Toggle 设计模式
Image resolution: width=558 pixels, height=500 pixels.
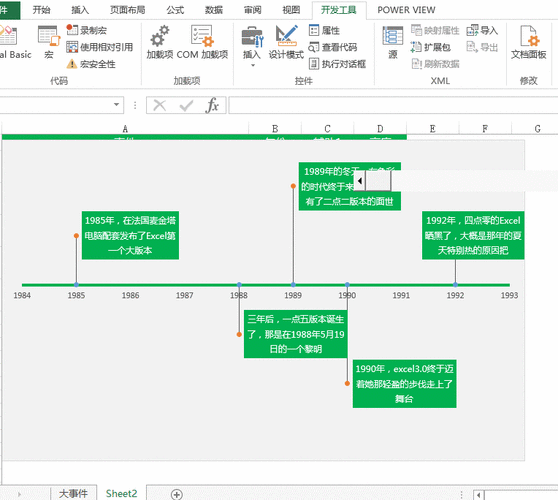286,42
